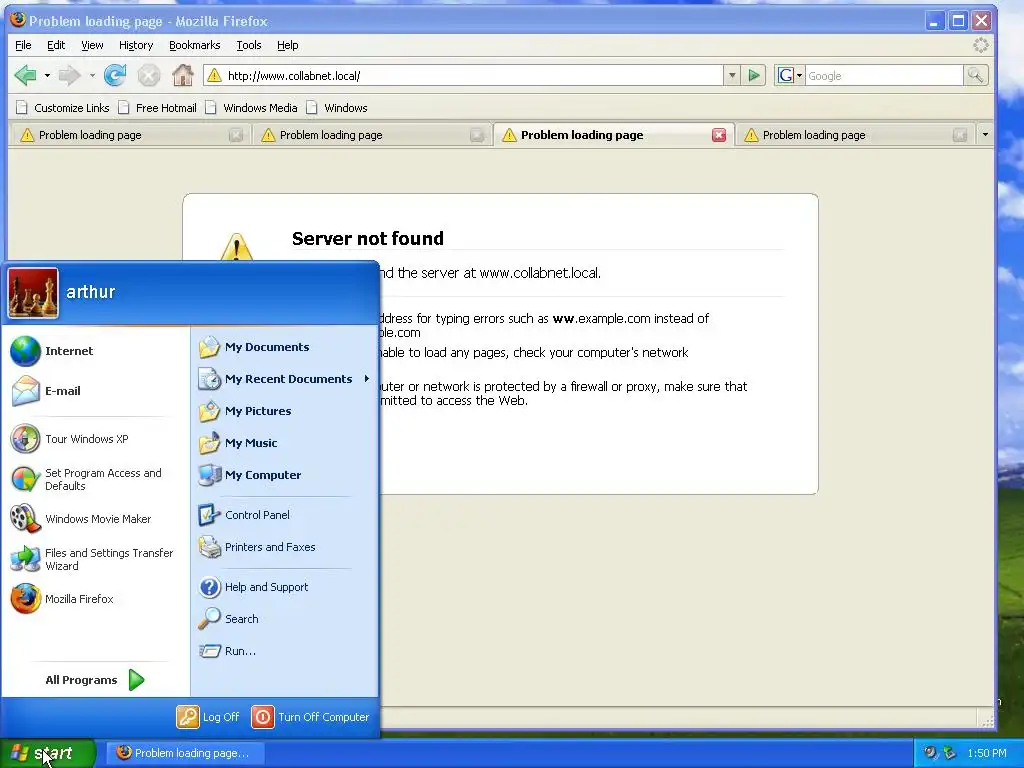The height and width of the screenshot is (768, 1024).
Task: Open the Customize Links bookmark
Action: tap(63, 108)
